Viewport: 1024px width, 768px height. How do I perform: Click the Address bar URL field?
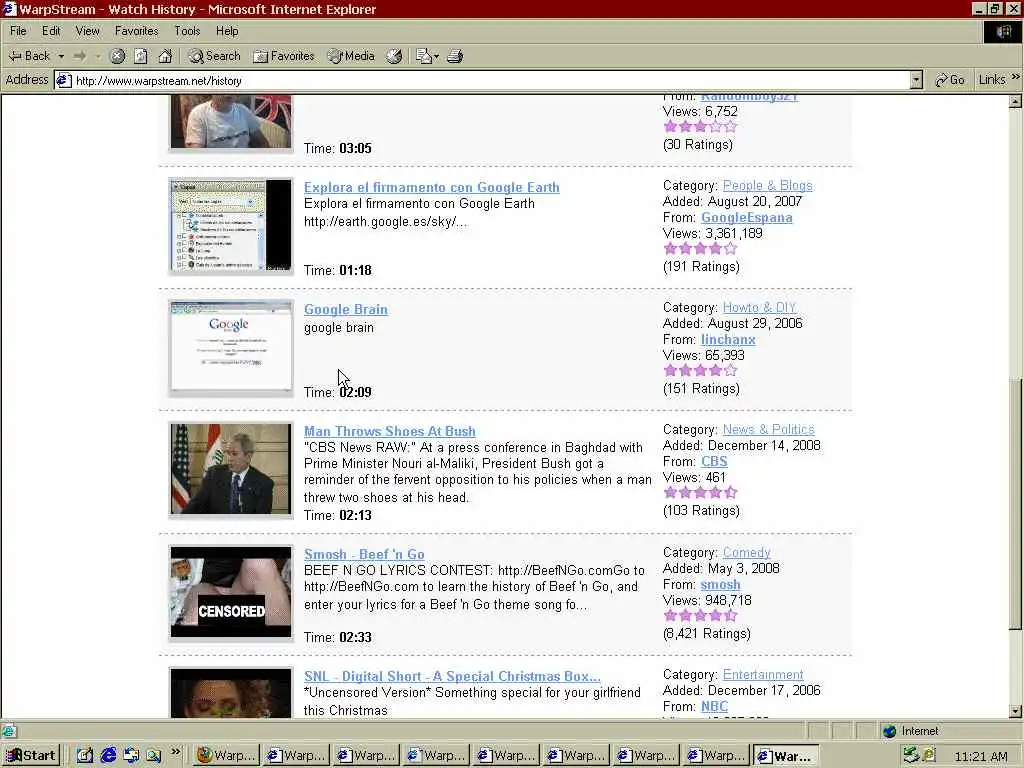click(x=490, y=80)
